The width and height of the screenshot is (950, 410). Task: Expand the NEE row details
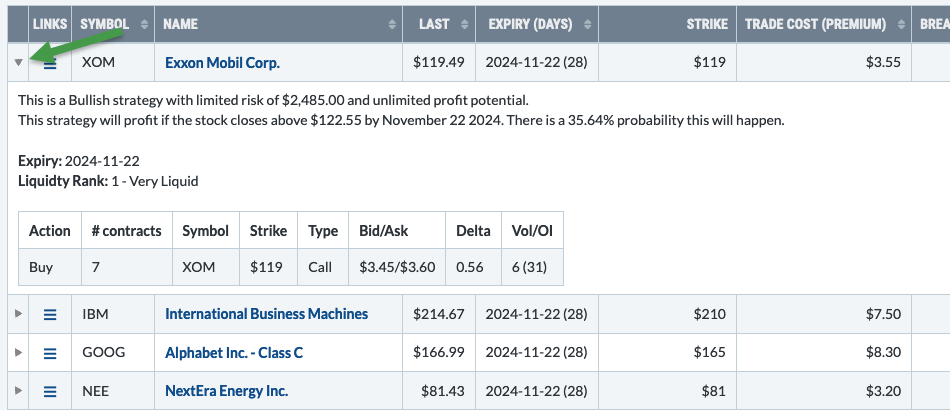(x=18, y=391)
